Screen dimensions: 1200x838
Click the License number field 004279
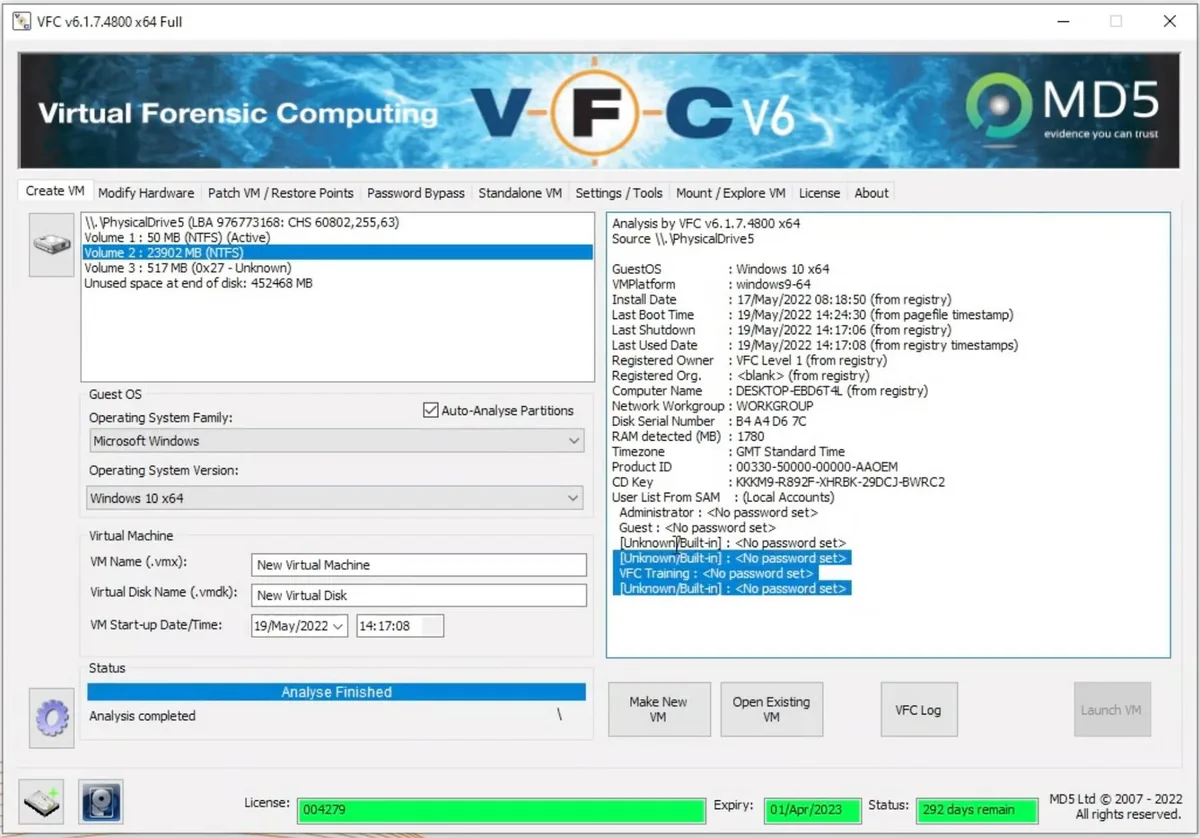tap(500, 809)
